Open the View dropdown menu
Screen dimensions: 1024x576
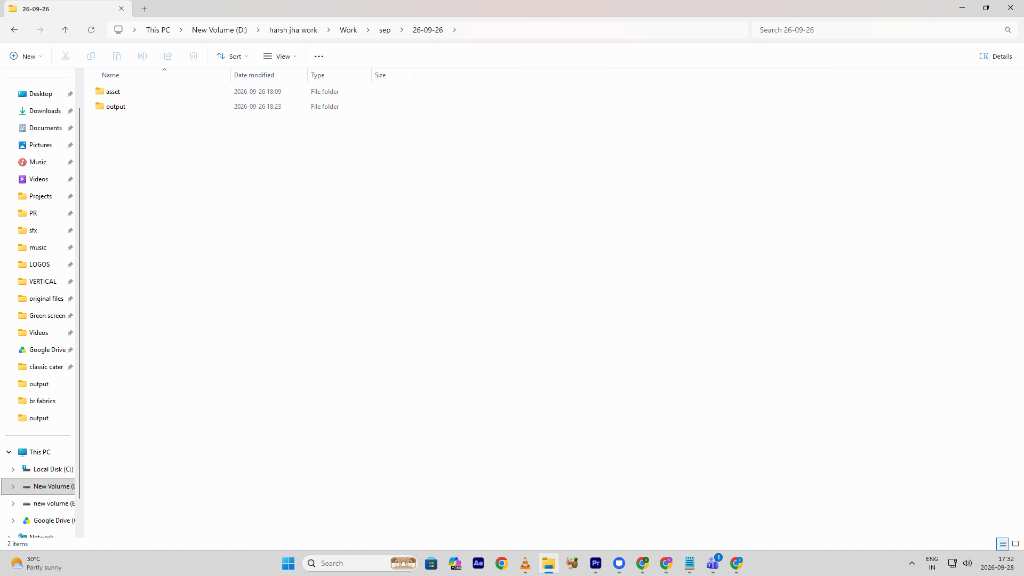(x=280, y=56)
